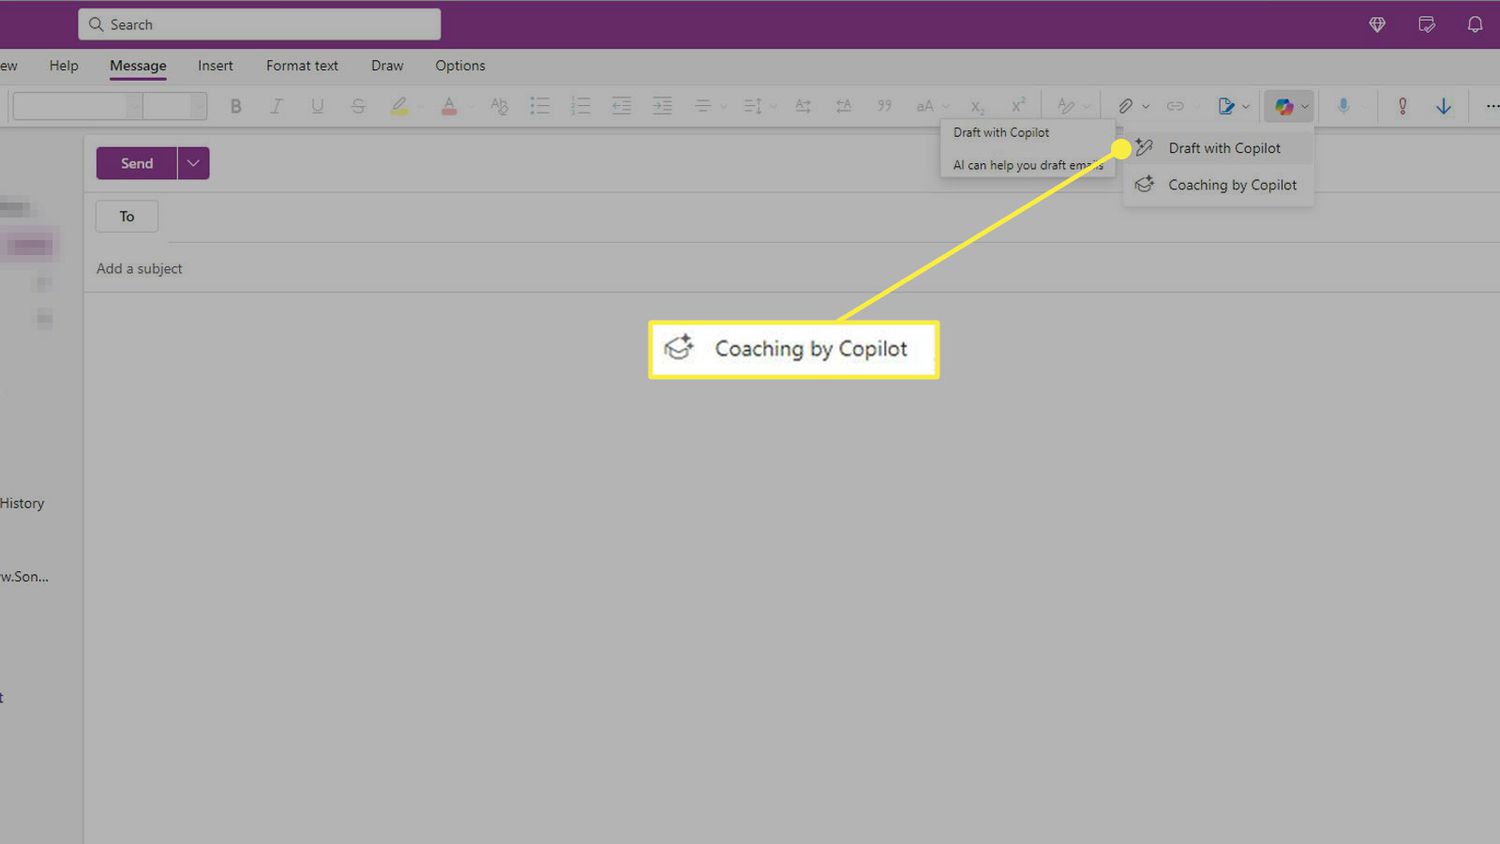Toggle bold formatting

point(236,106)
